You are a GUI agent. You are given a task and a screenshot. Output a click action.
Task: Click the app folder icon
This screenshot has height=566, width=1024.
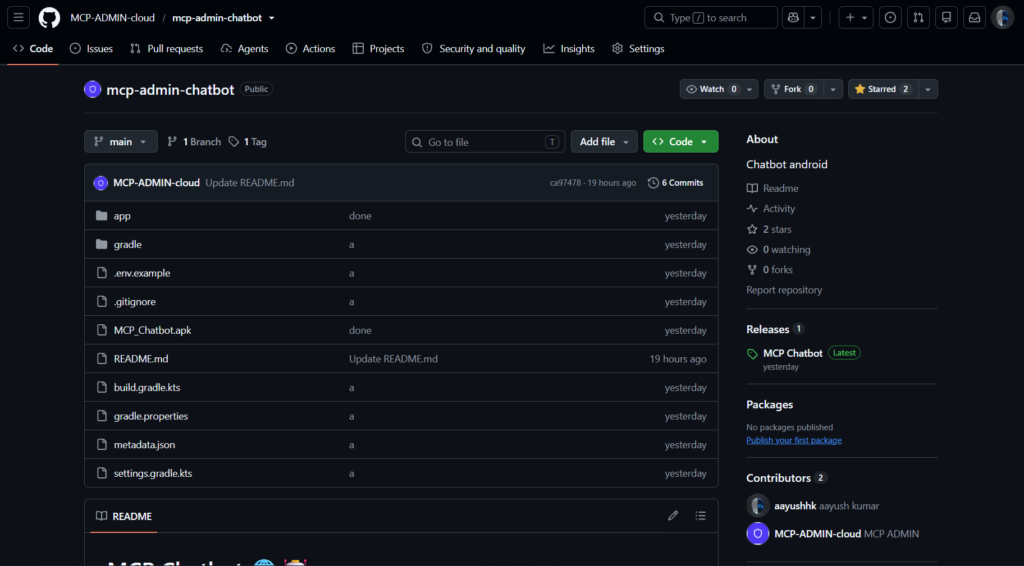[101, 215]
